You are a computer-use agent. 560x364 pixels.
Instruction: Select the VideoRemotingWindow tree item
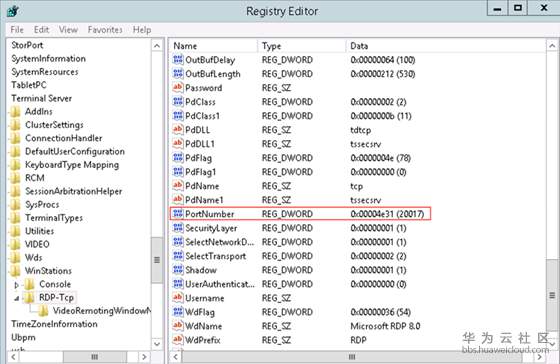point(102,311)
